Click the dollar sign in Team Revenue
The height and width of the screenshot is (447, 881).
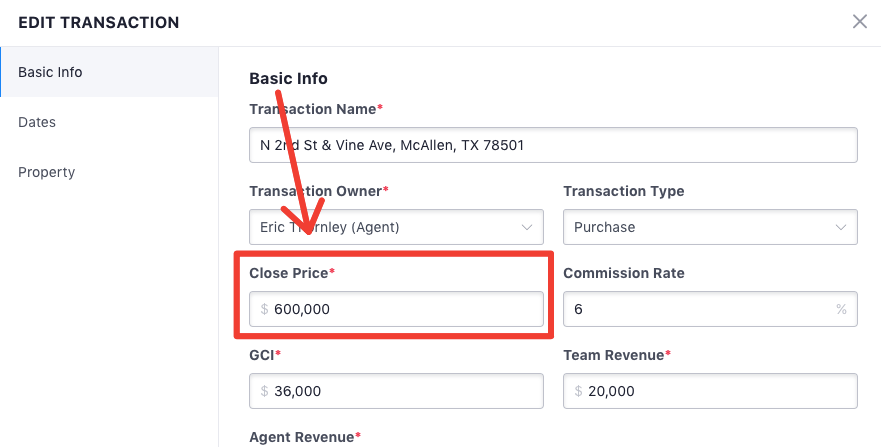[579, 391]
